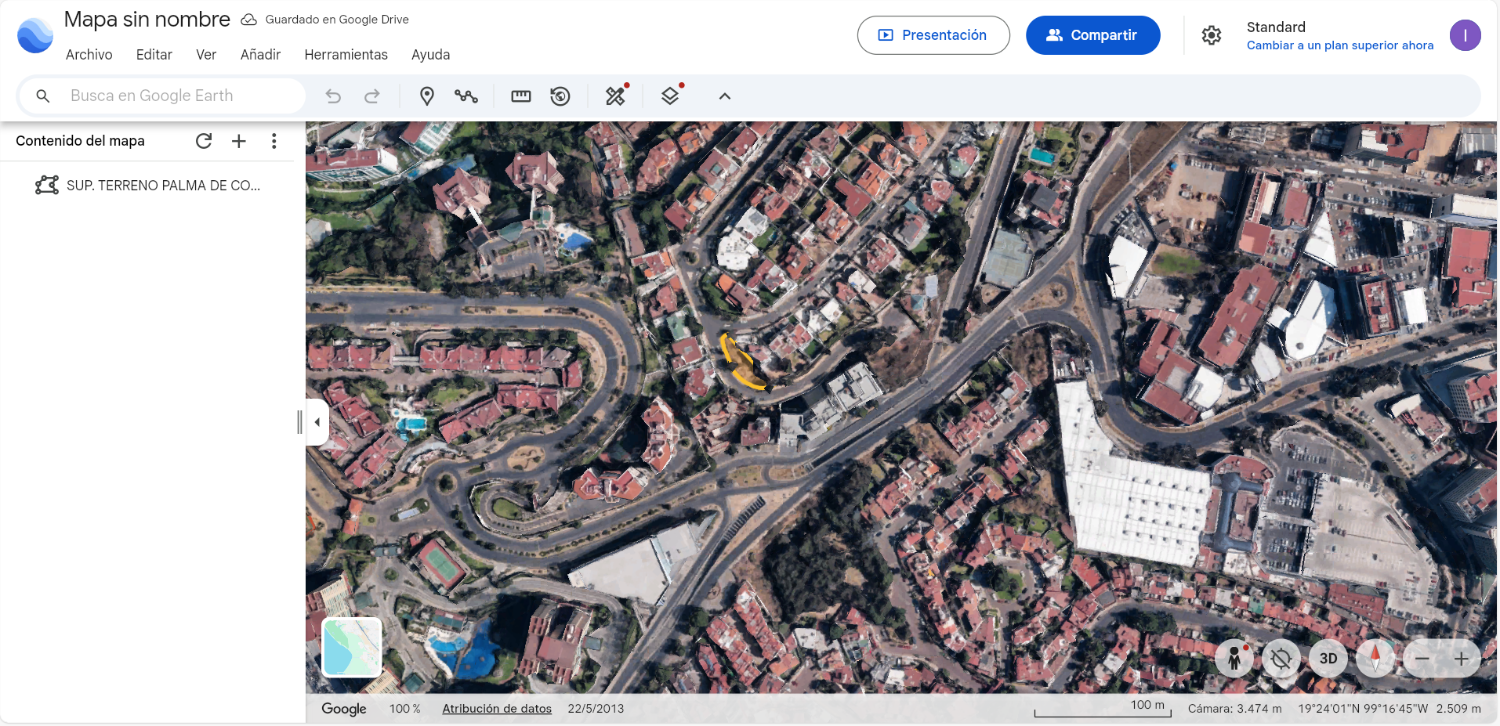
Task: Click the Cambiar a un plan superior link
Action: 1339,46
